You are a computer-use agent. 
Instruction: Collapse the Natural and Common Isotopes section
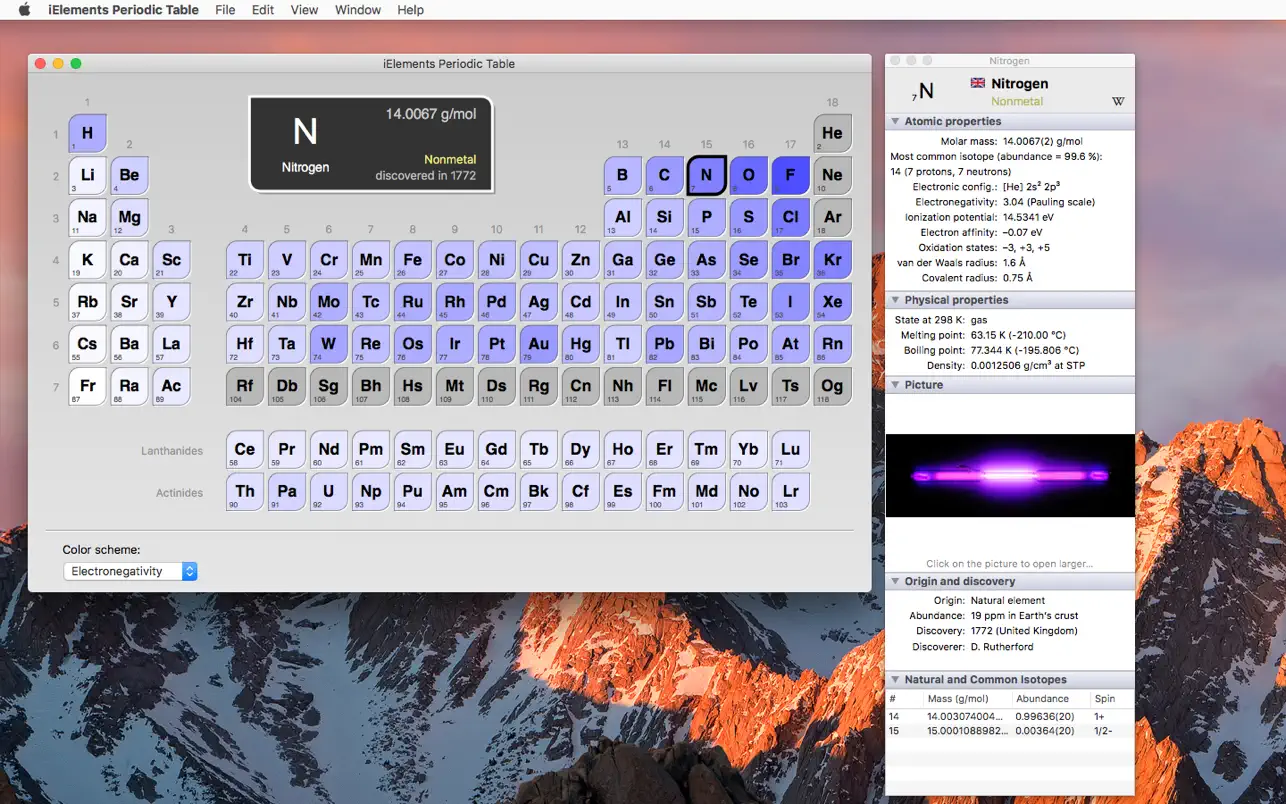coord(895,679)
